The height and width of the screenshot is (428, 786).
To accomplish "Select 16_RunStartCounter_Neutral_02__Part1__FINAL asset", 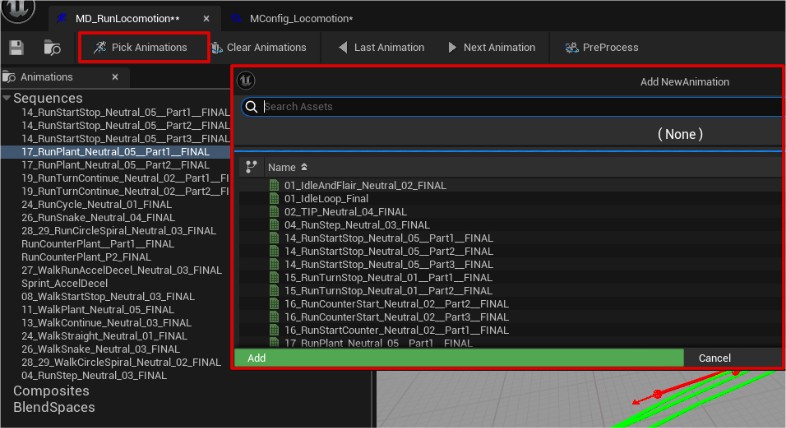I will coord(397,330).
